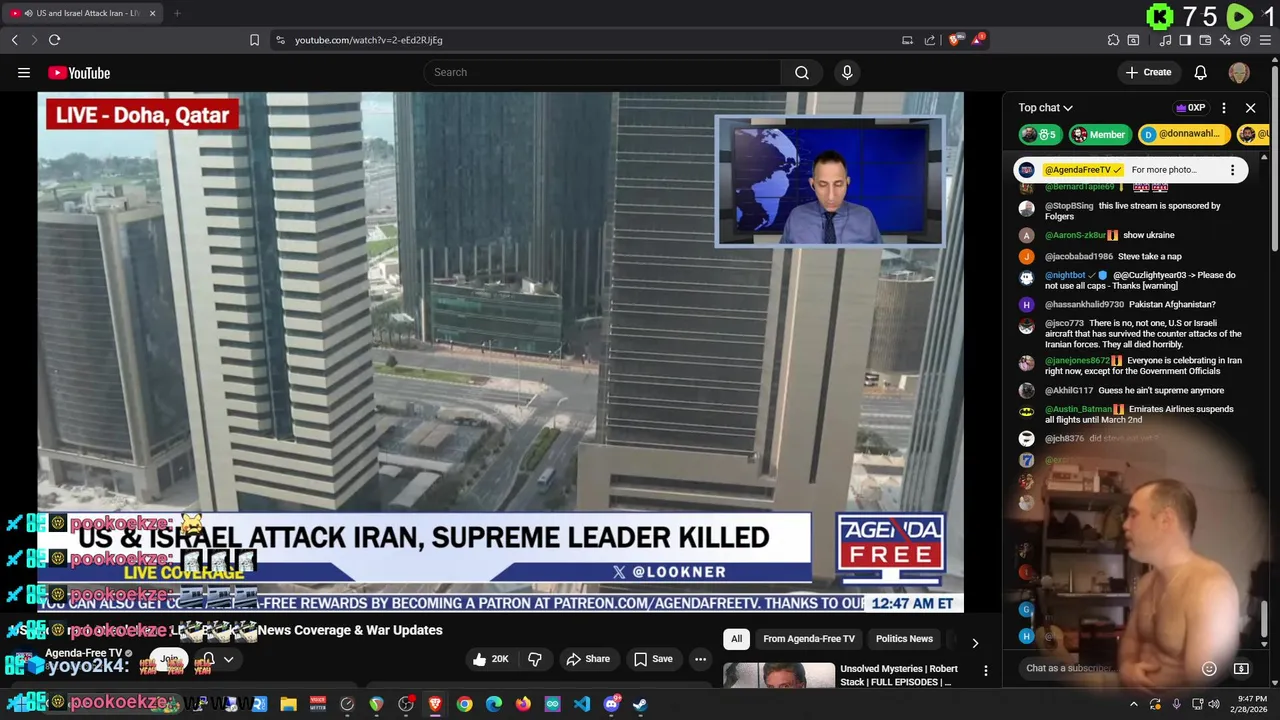
Task: Open Discord from taskbar
Action: [611, 704]
